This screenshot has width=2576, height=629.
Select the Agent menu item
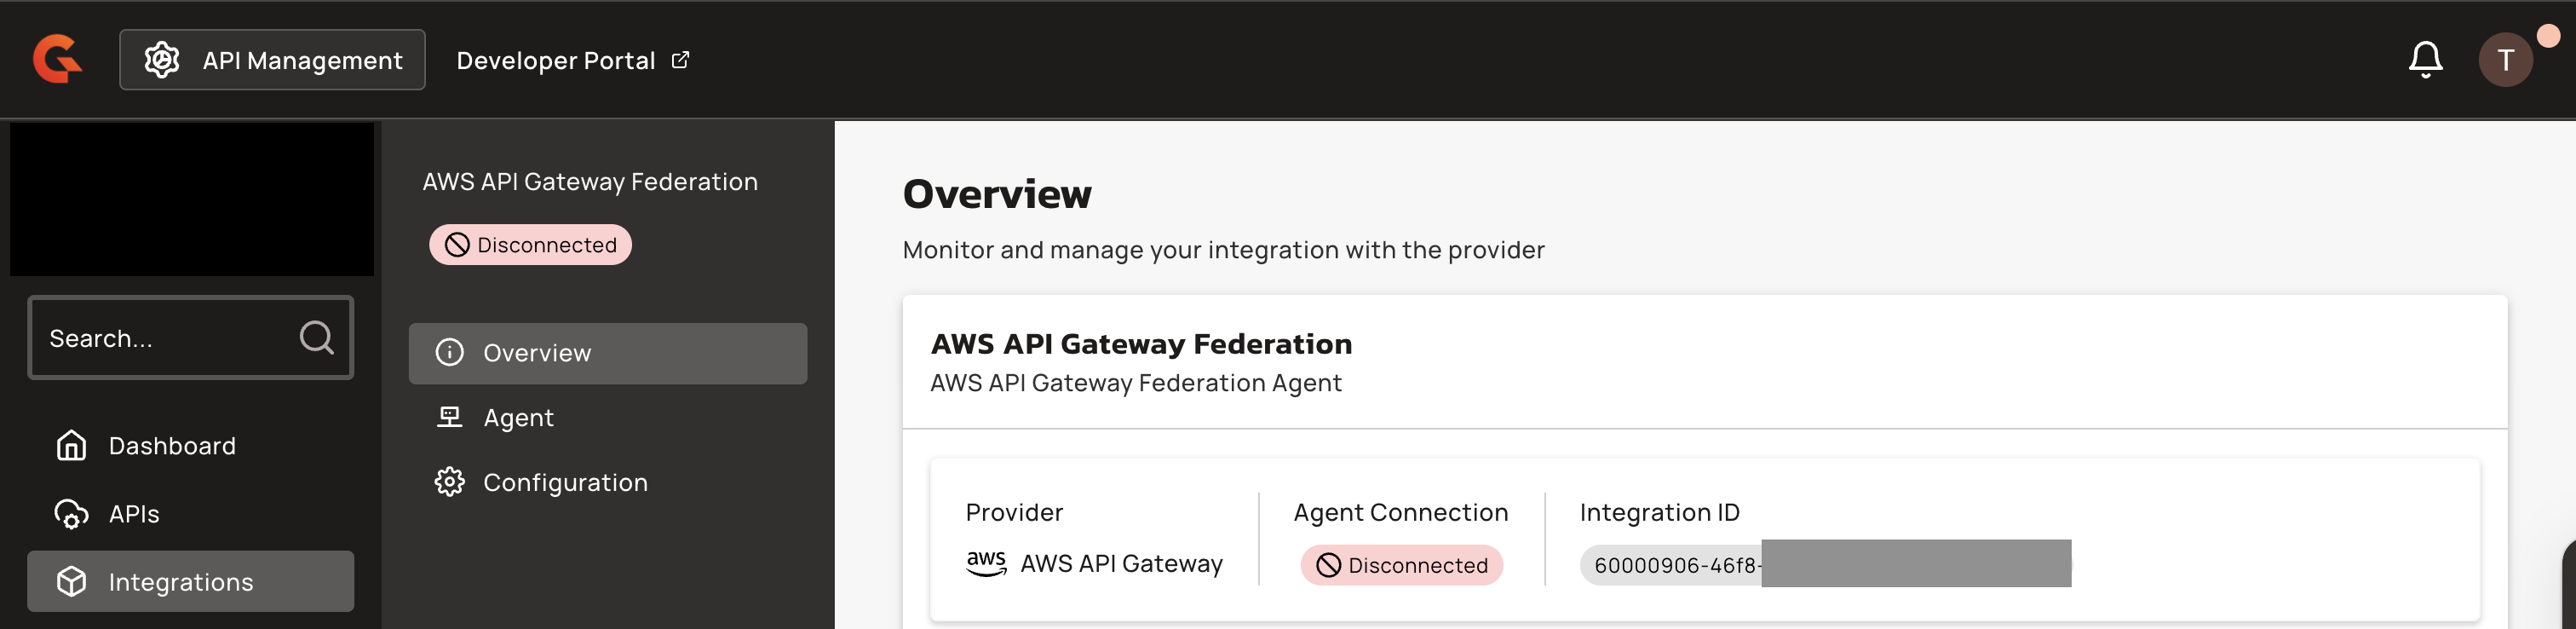pyautogui.click(x=518, y=418)
